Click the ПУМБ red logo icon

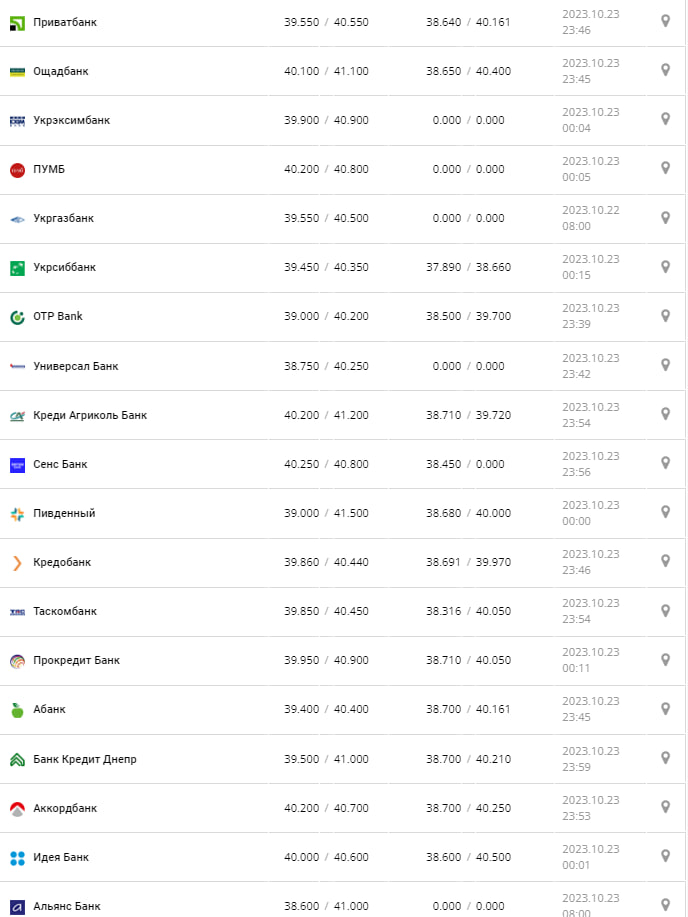[17, 170]
